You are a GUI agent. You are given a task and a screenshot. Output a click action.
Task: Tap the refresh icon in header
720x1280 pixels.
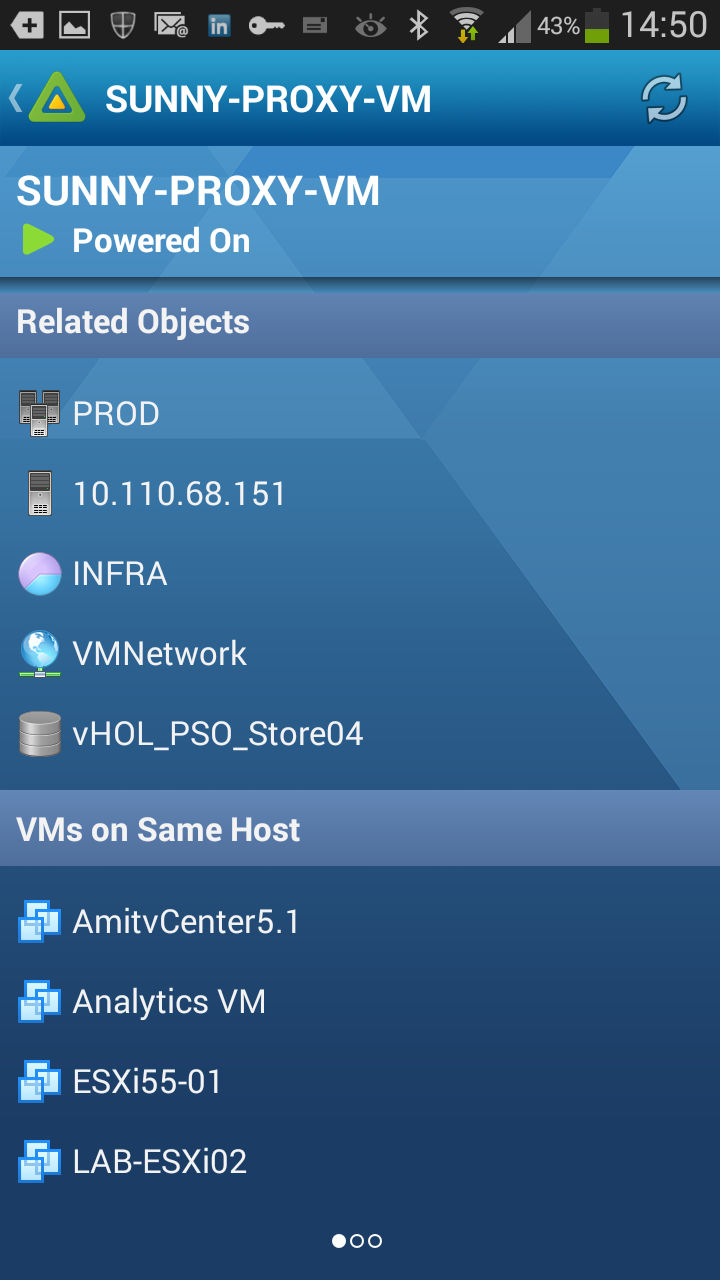664,99
